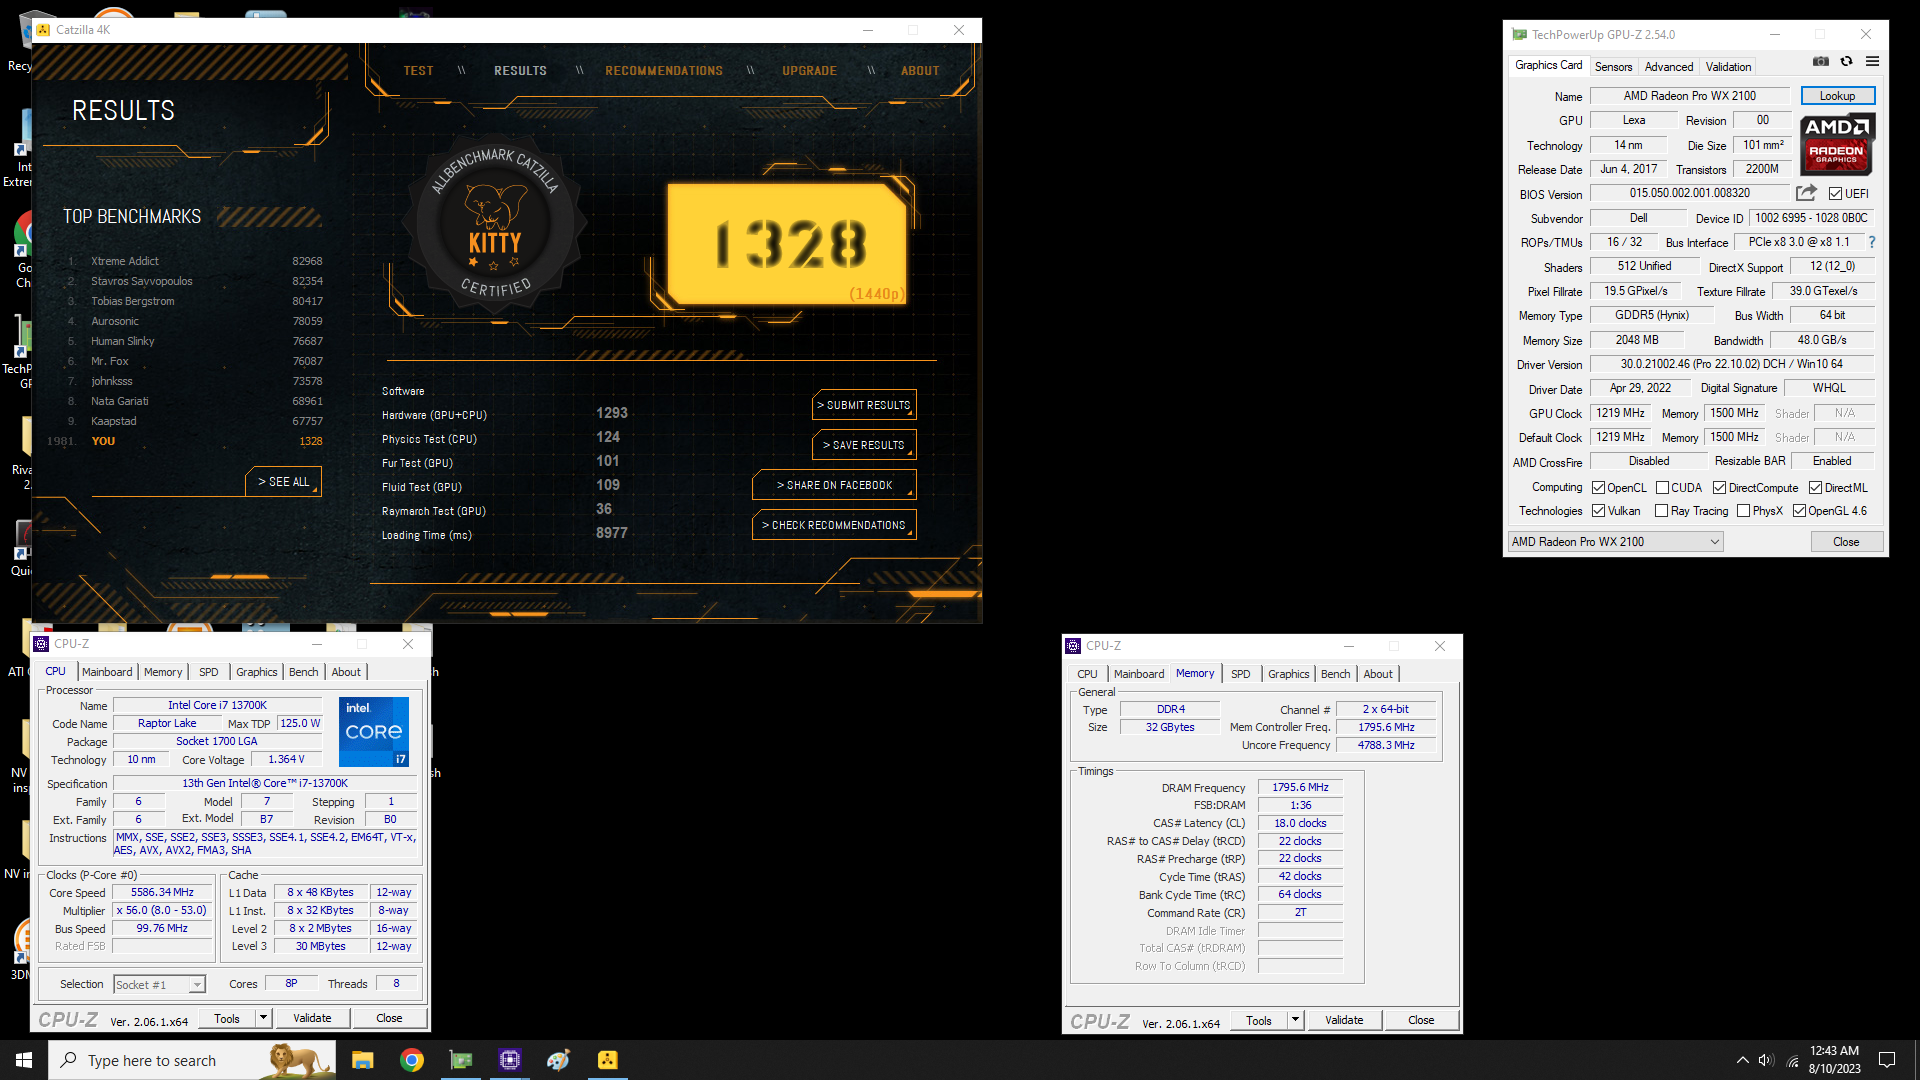Click the Catzilla taskbar icon
The image size is (1920, 1080).
[x=608, y=1060]
